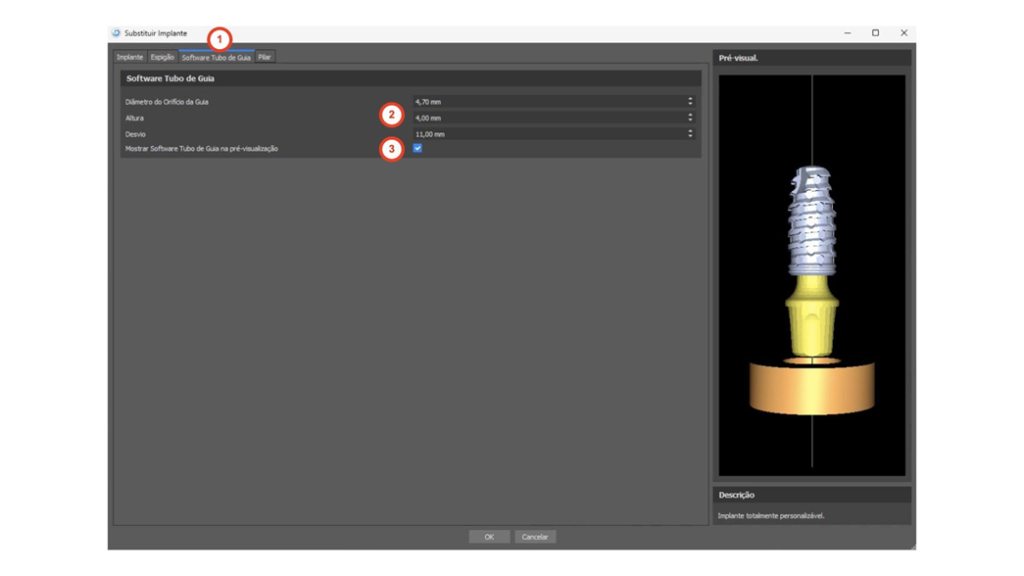
Task: Click the numbered marker 3 annotation
Action: coord(392,149)
